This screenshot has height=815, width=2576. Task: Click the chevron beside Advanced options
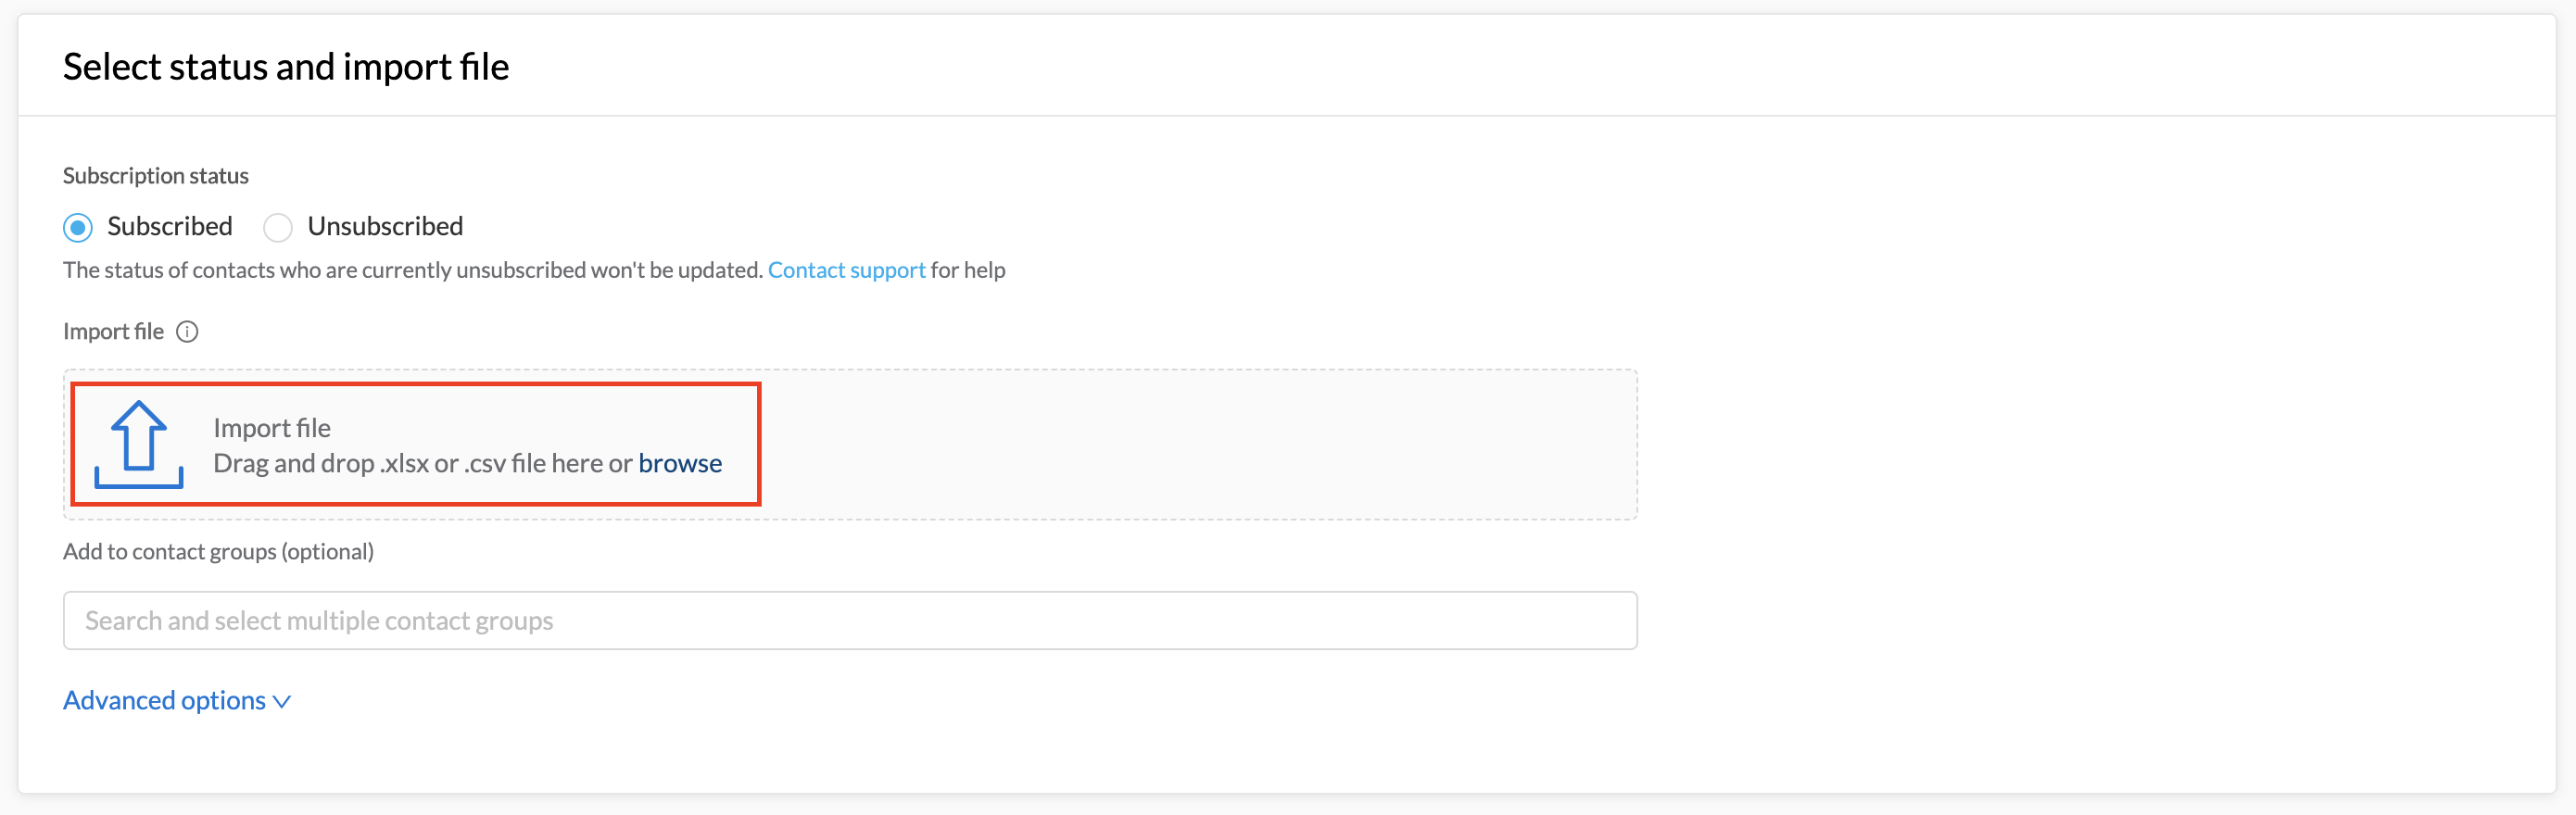[x=281, y=701]
